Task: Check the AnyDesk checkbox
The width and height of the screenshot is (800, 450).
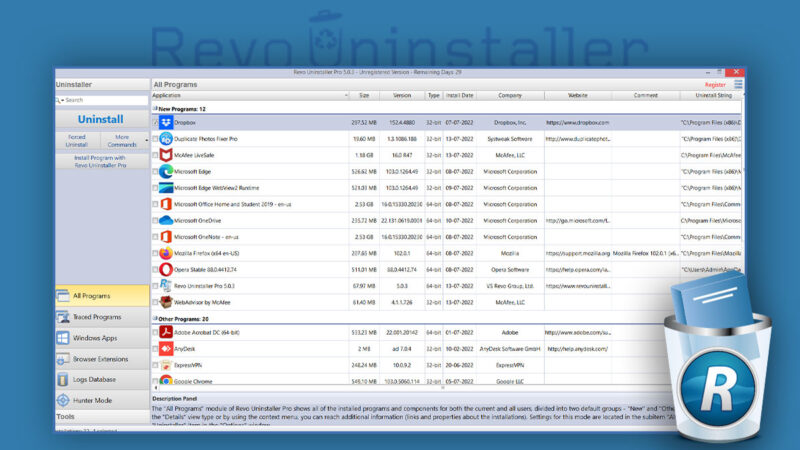Action: point(155,349)
